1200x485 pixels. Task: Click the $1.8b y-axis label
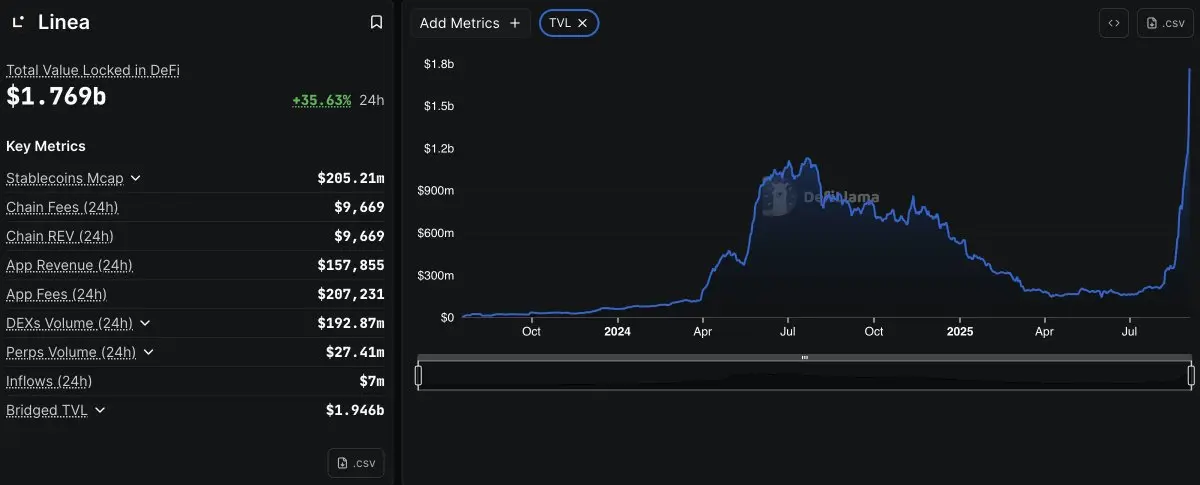440,64
